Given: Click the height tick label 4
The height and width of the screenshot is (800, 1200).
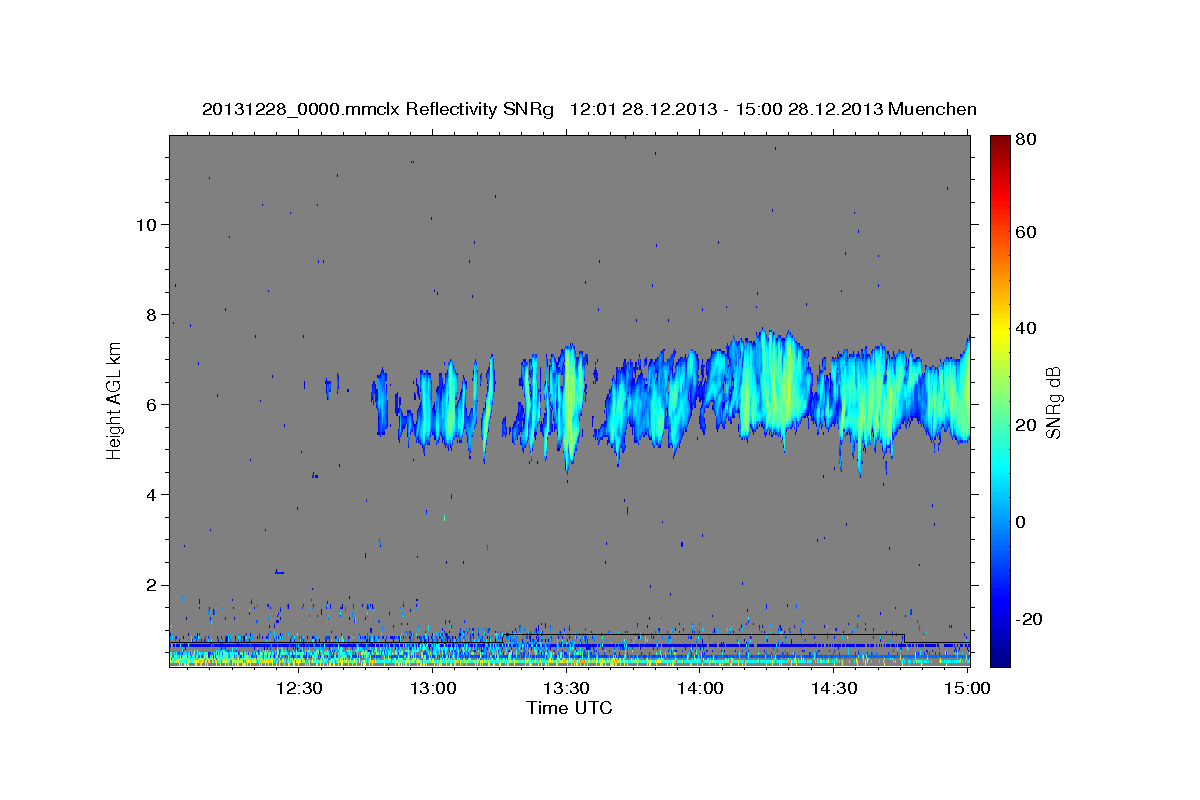Looking at the screenshot, I should click(149, 494).
